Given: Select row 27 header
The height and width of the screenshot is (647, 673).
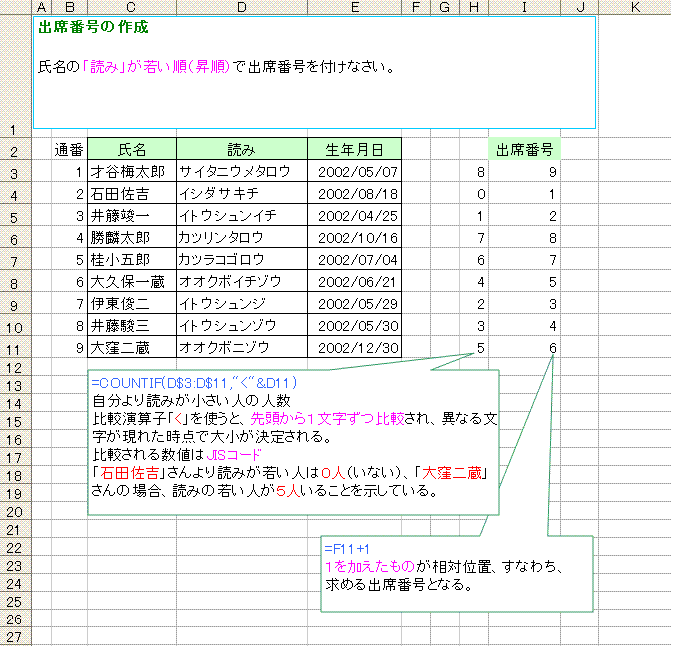Looking at the screenshot, I should [x=14, y=637].
